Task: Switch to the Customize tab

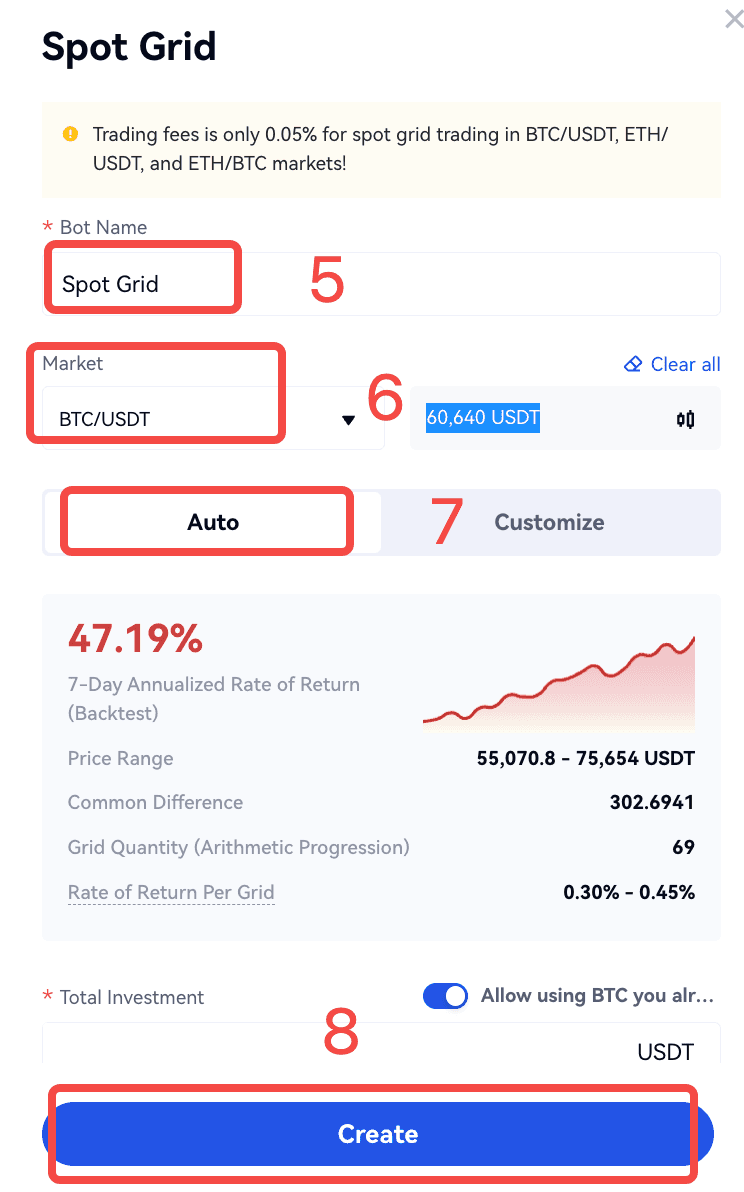Action: (x=549, y=522)
